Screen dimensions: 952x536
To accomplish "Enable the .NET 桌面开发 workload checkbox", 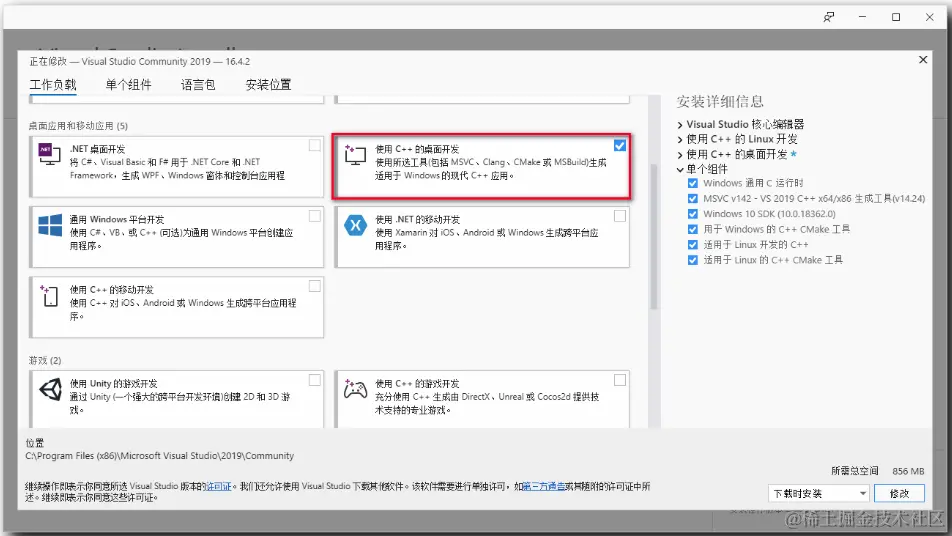I will point(314,145).
